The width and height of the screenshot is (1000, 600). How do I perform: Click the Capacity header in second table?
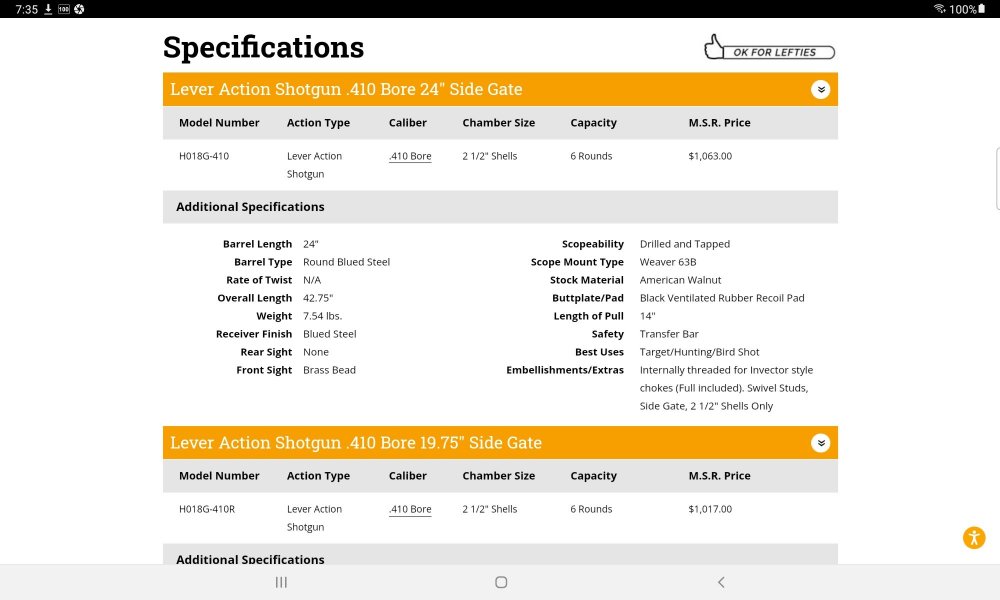tap(593, 476)
